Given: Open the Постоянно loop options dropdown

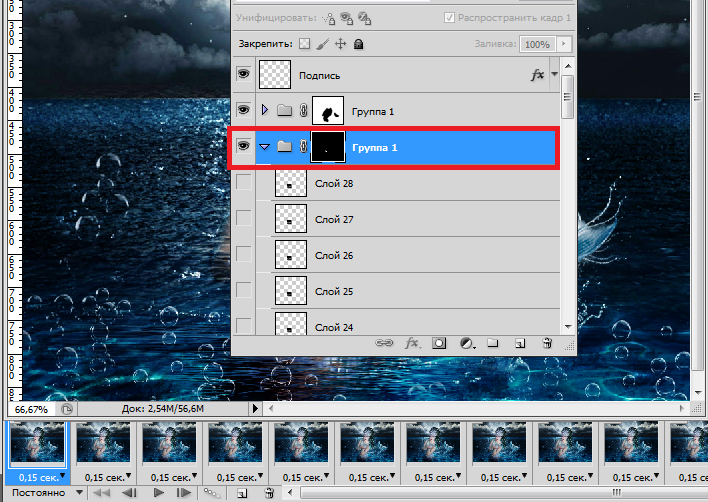Looking at the screenshot, I should click(x=79, y=493).
